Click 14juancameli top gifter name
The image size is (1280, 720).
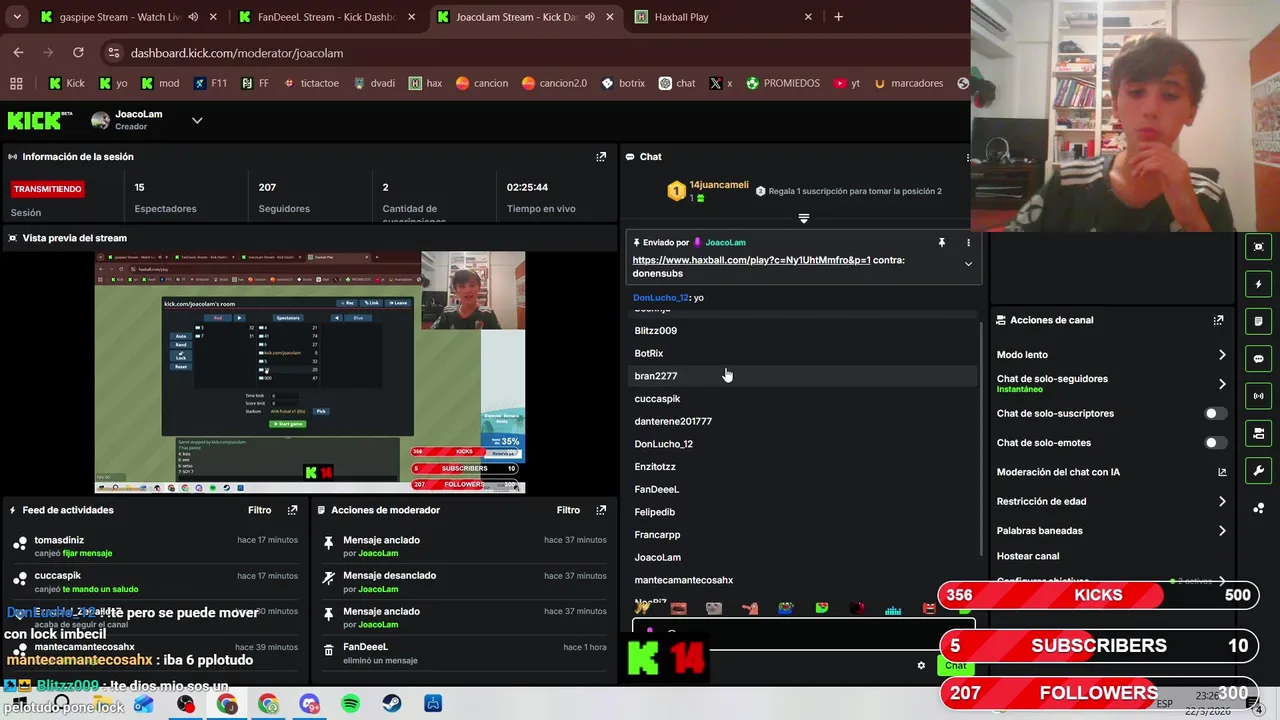(x=719, y=185)
